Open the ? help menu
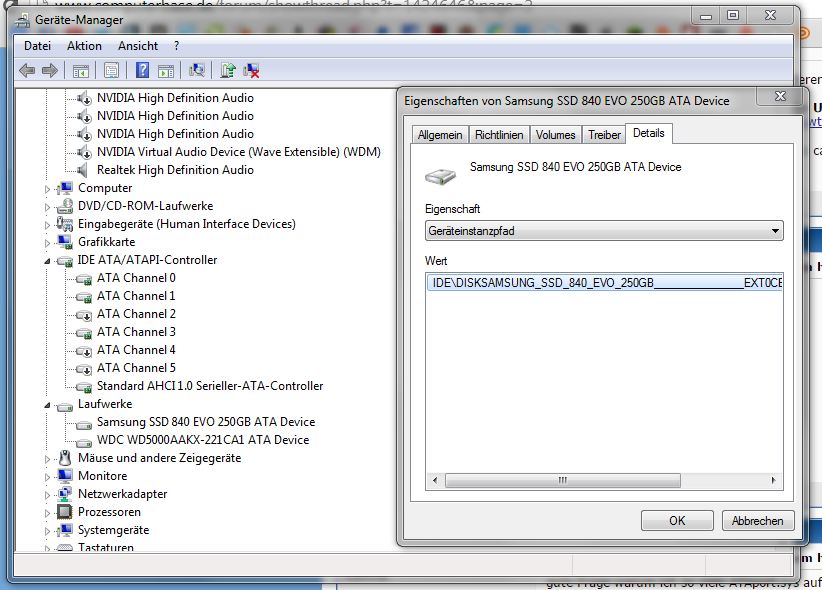Screen dimensions: 822x590 pos(177,46)
